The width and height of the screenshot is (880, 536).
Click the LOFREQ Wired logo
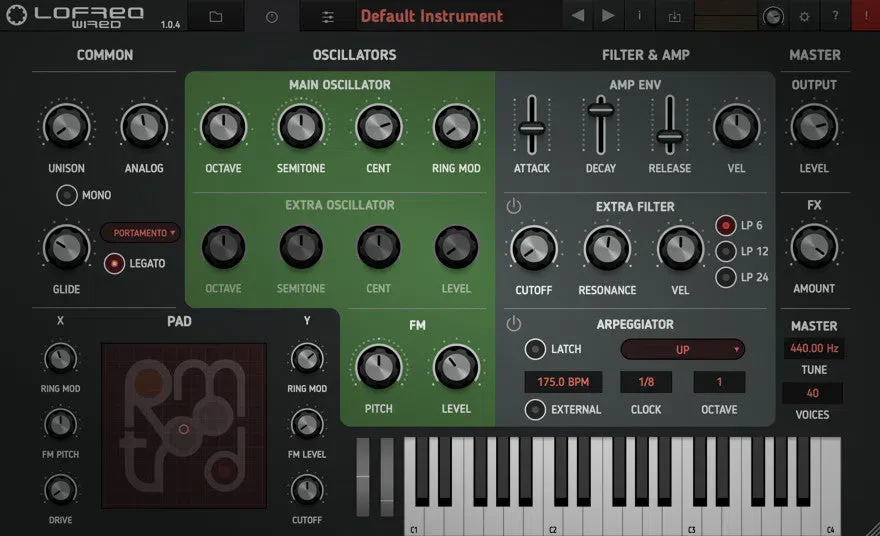(74, 16)
